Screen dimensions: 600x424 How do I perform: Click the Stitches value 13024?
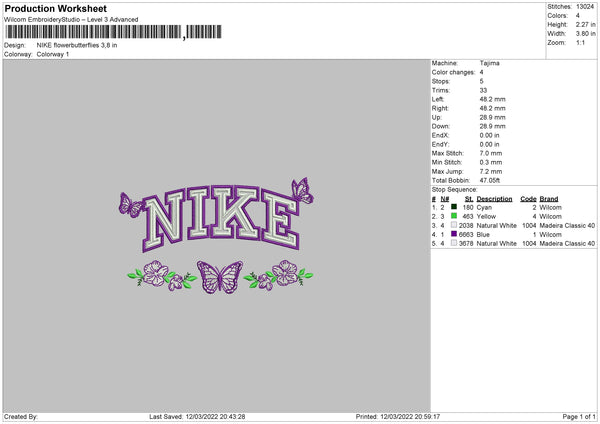(x=585, y=7)
